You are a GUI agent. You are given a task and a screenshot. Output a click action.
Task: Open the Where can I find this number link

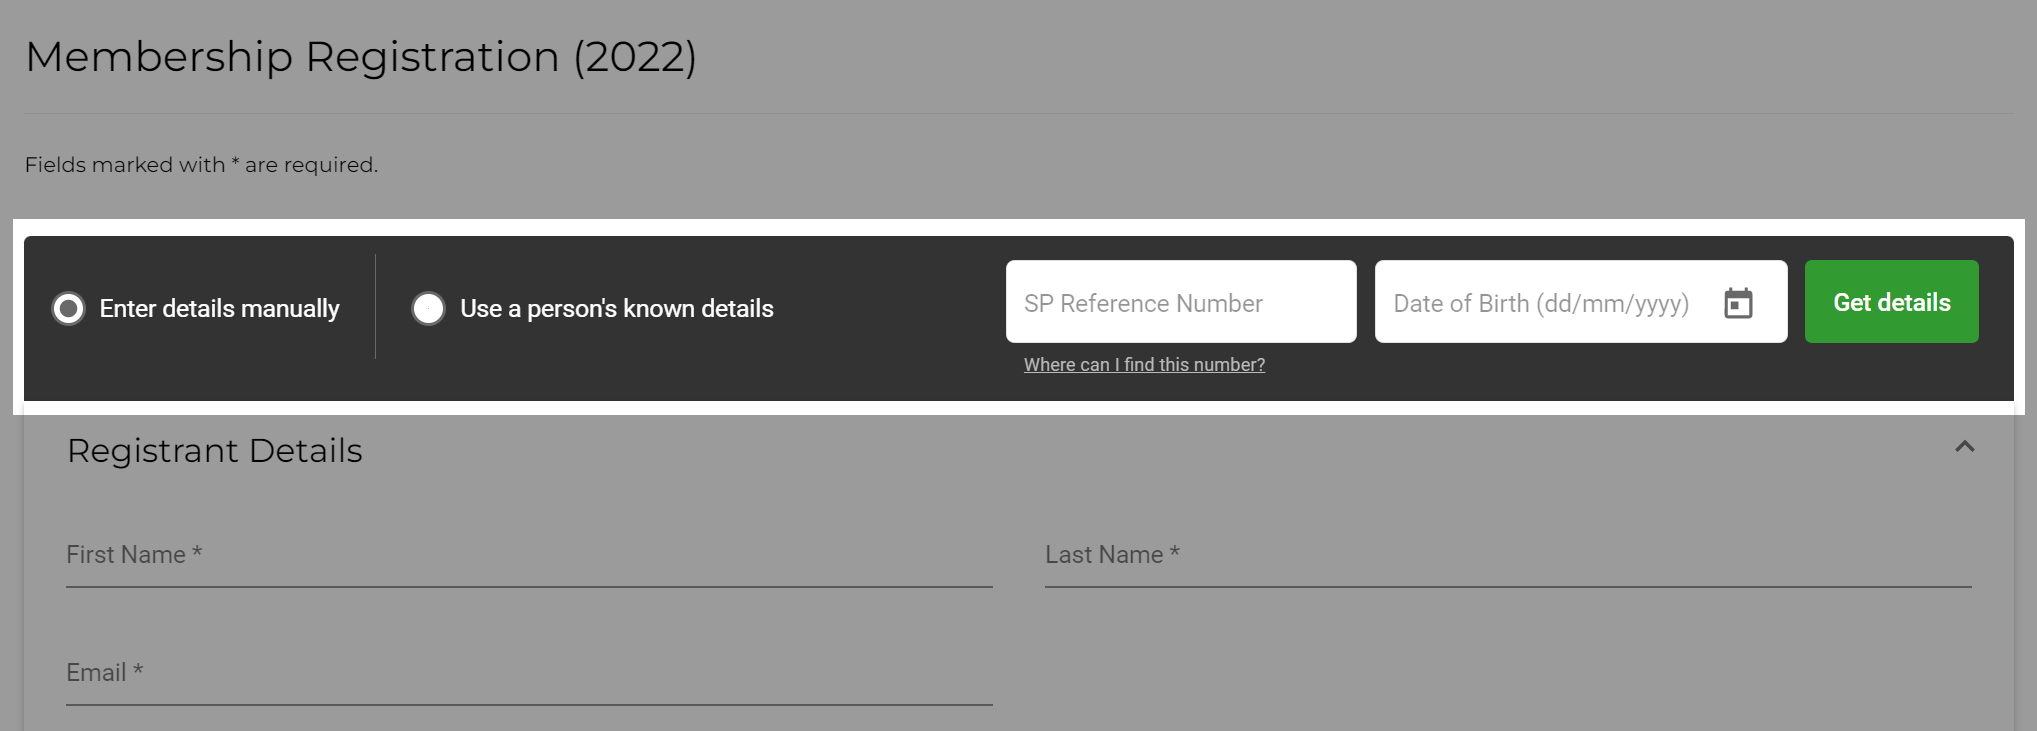pos(1144,365)
